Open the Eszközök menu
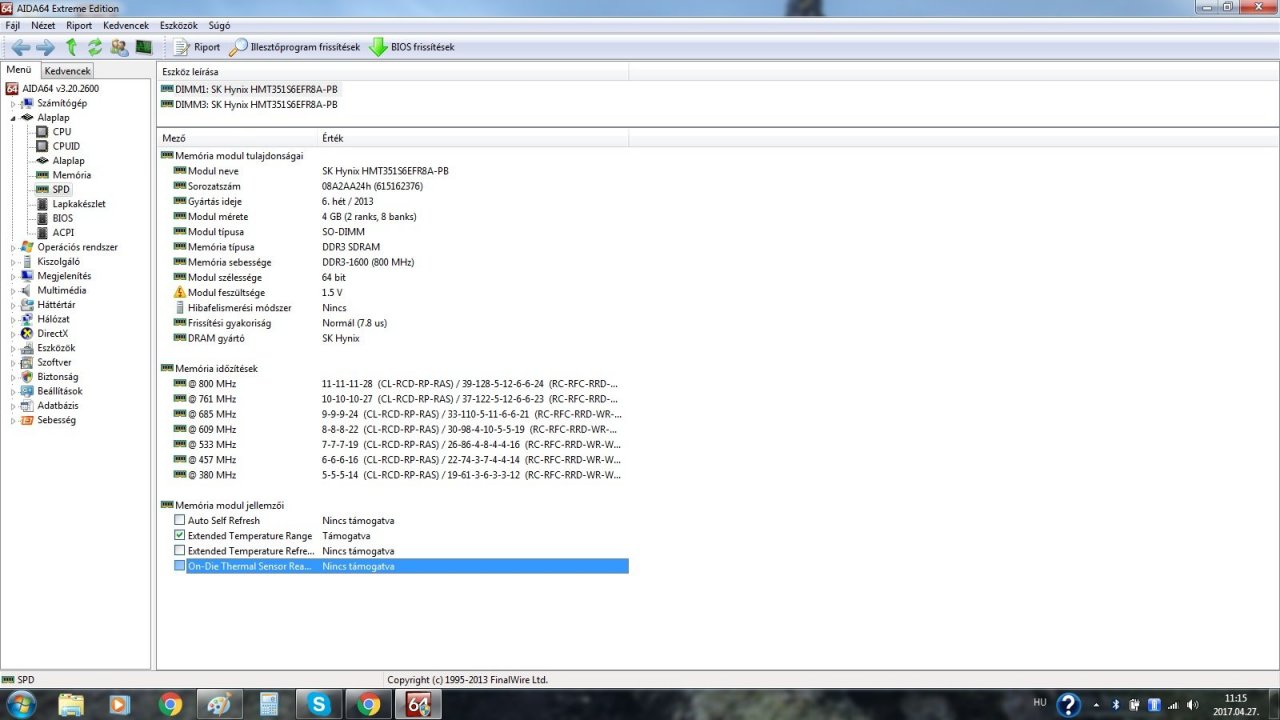1280x720 pixels. coord(179,25)
